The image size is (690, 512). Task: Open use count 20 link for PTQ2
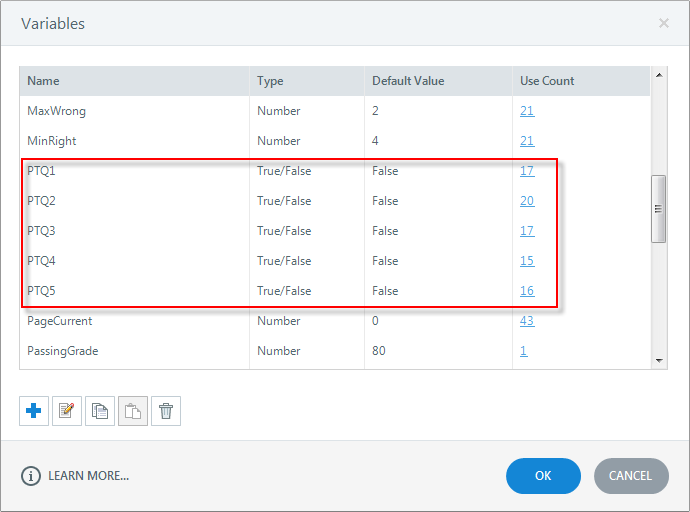pyautogui.click(x=527, y=201)
